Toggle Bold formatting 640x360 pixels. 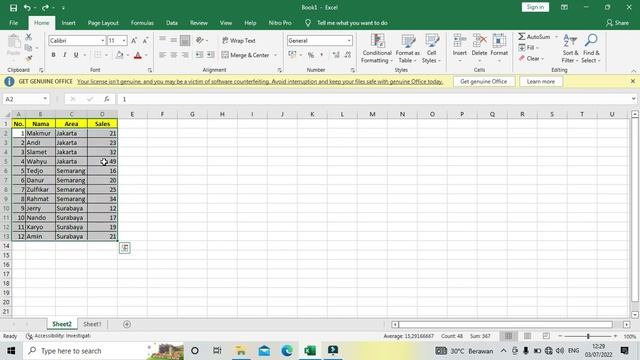coord(53,55)
